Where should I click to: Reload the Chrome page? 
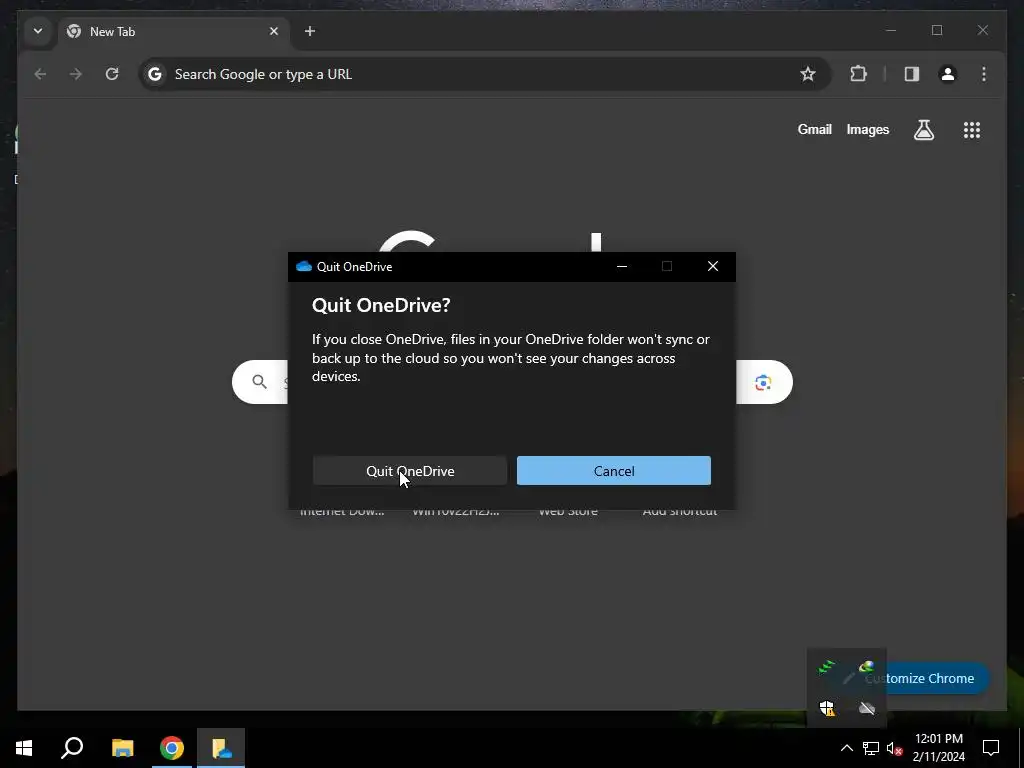112,74
